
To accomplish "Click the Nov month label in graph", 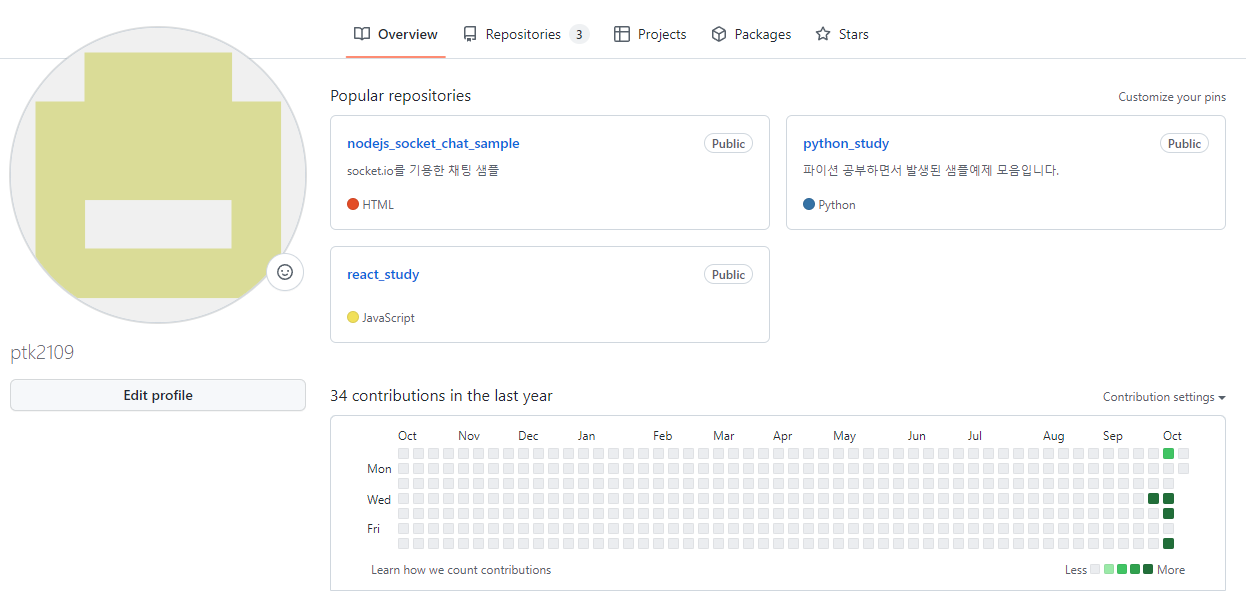I will pos(469,436).
